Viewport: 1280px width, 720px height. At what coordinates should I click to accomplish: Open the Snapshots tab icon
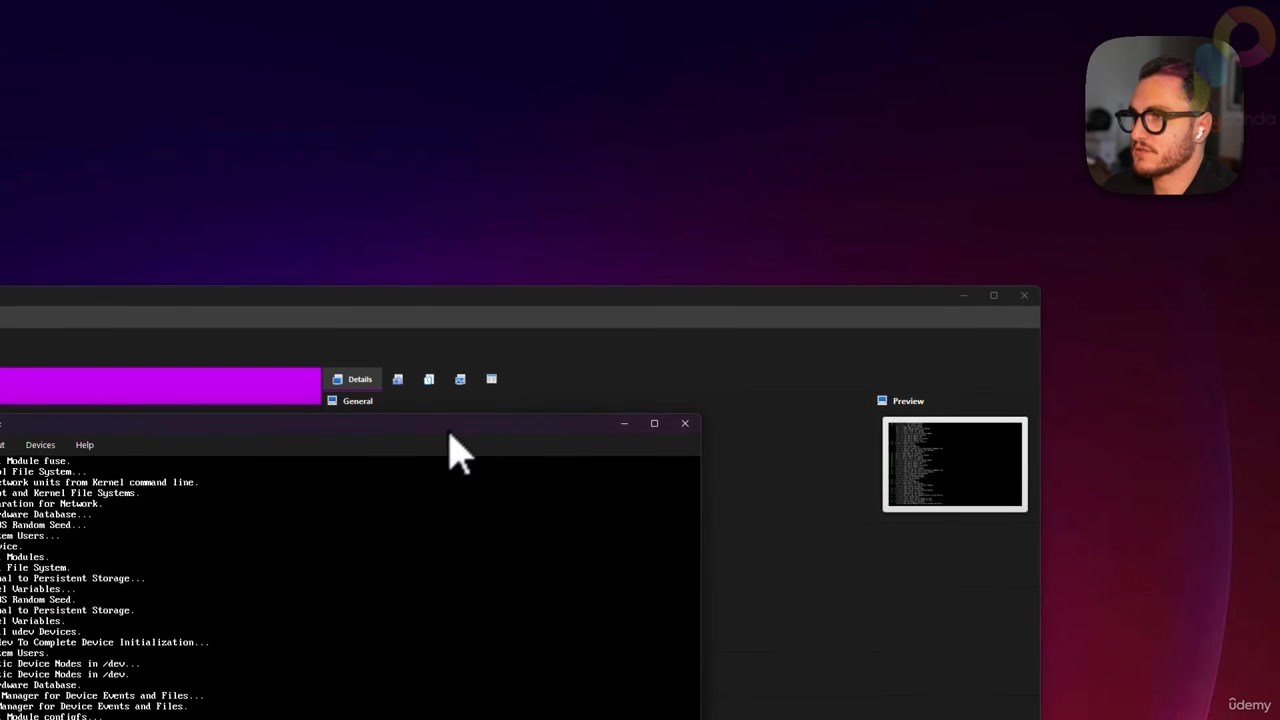click(x=398, y=379)
